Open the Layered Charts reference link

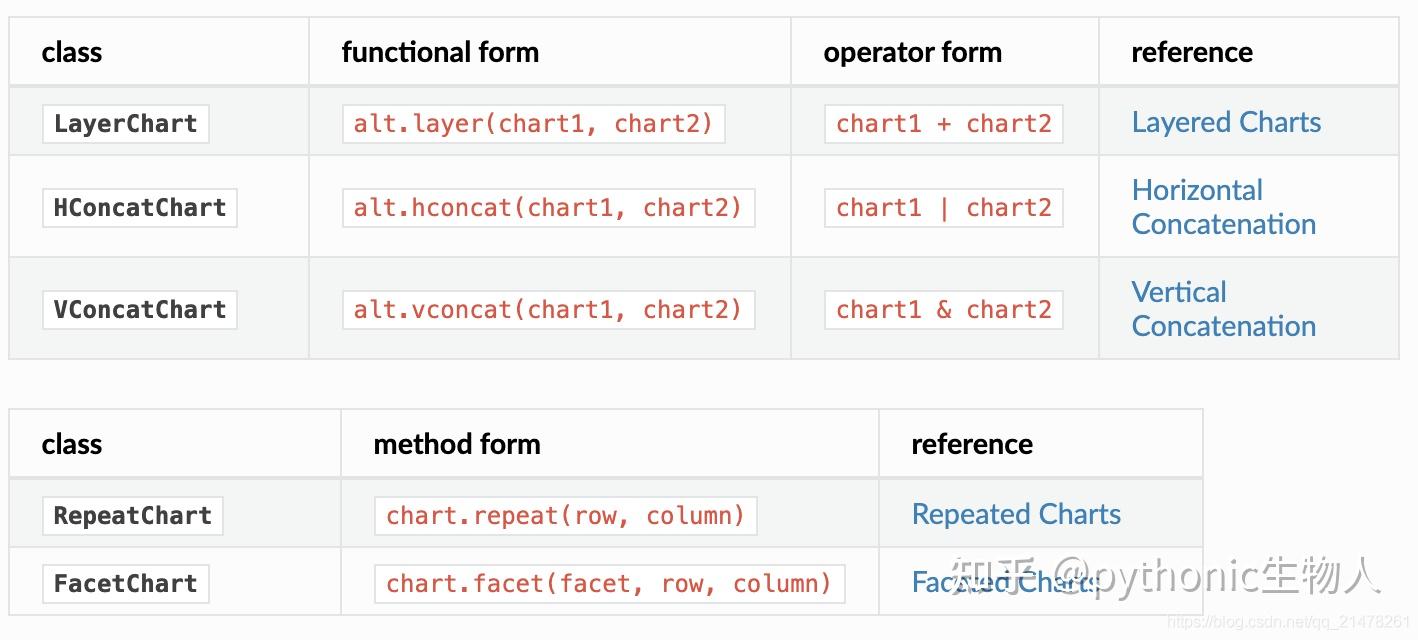click(x=1225, y=122)
